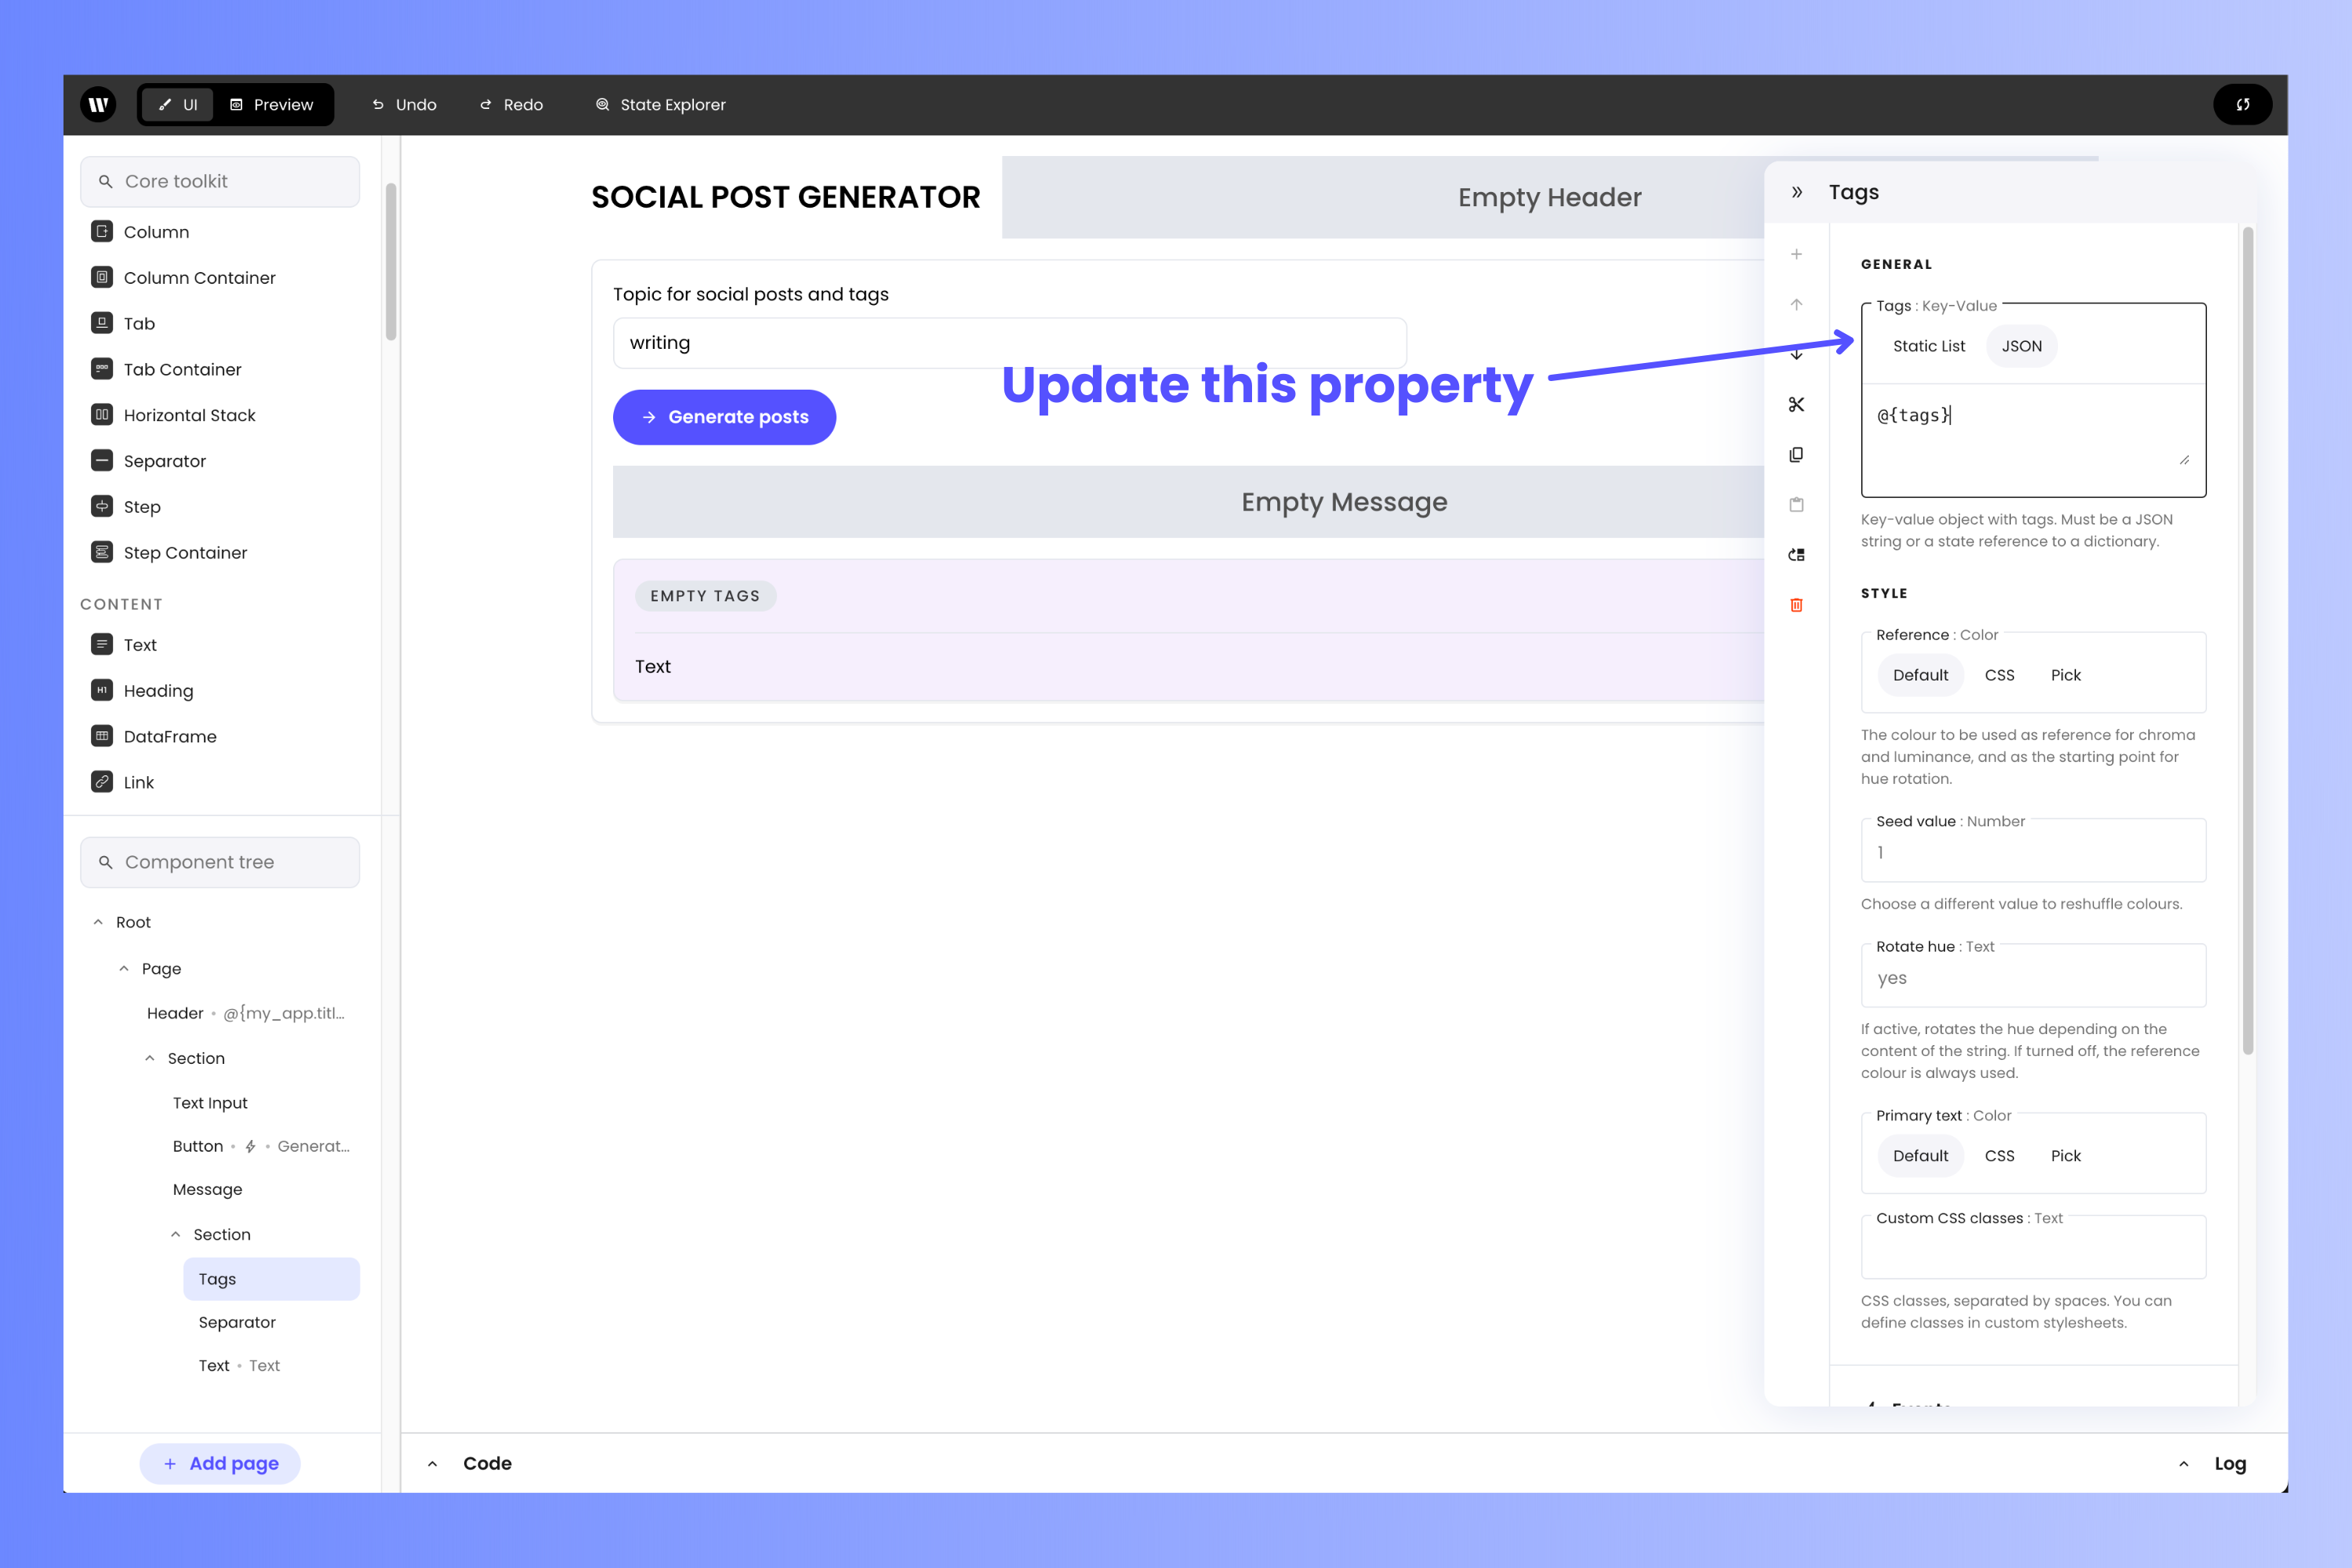Open the State Explorer
Image resolution: width=2352 pixels, height=1568 pixels.
660,104
